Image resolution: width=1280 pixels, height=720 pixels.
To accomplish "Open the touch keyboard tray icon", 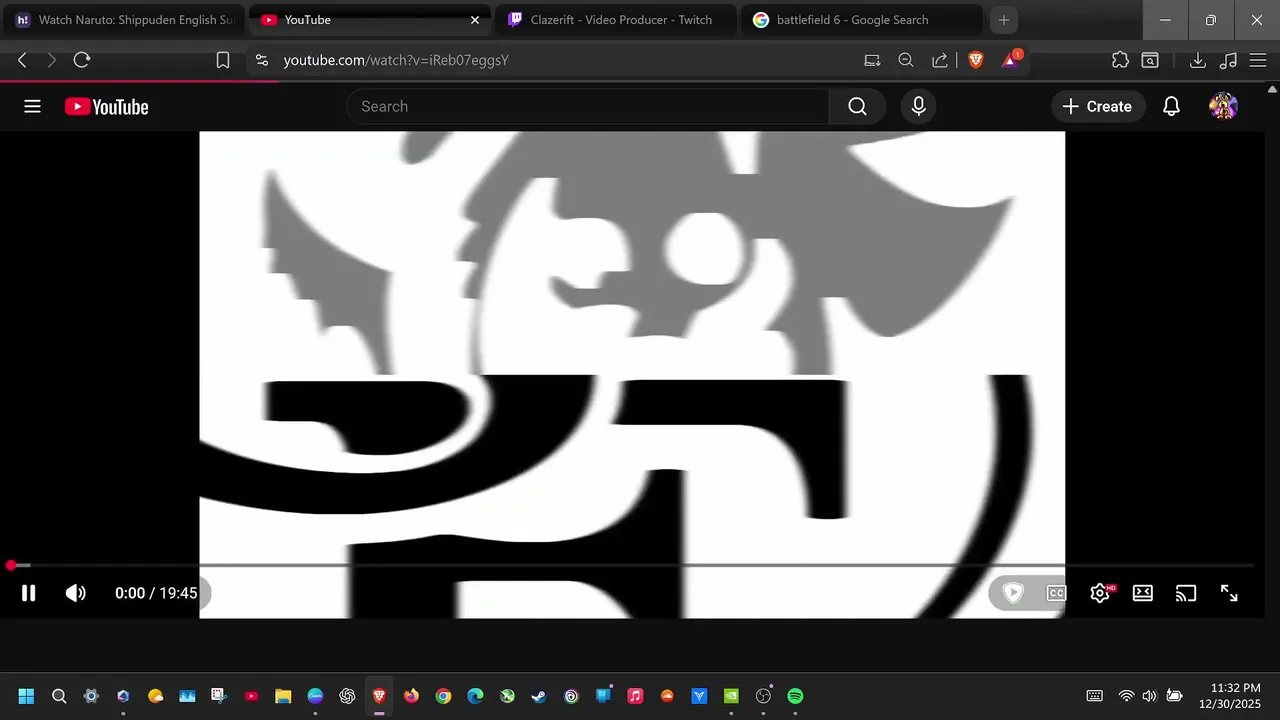I will [1095, 696].
